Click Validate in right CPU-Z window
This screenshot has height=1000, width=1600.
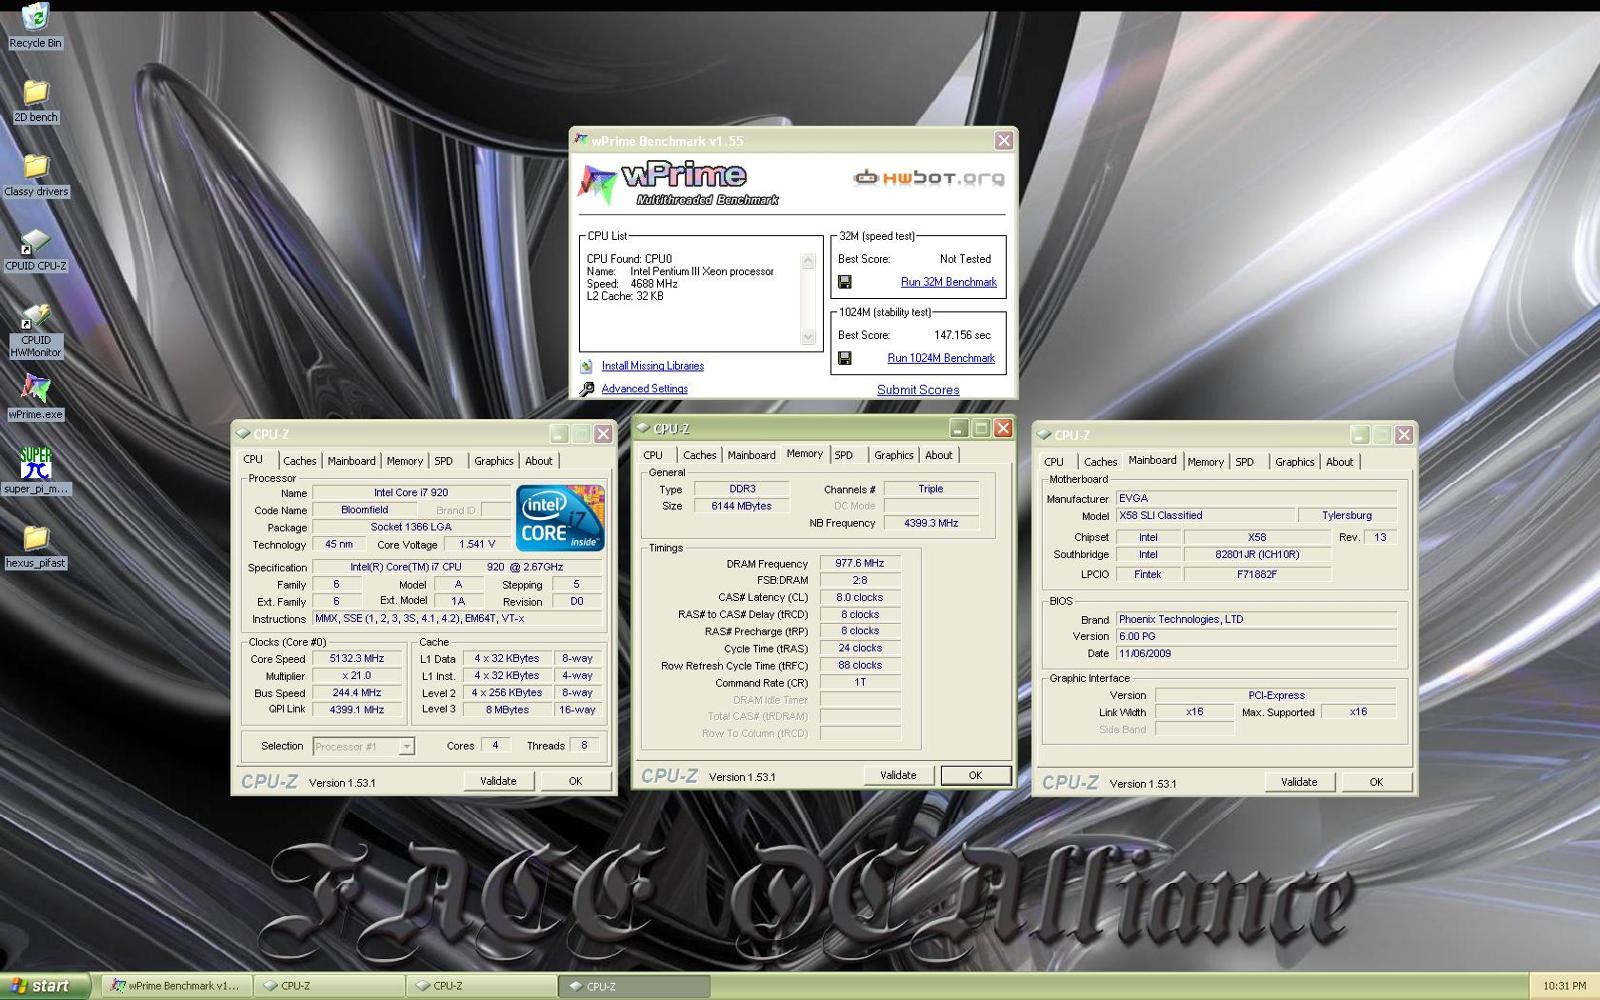tap(1299, 782)
